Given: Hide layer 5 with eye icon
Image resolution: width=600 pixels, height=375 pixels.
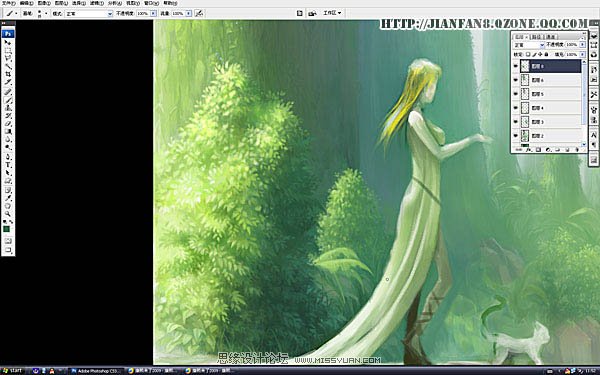Looking at the screenshot, I should (x=516, y=94).
